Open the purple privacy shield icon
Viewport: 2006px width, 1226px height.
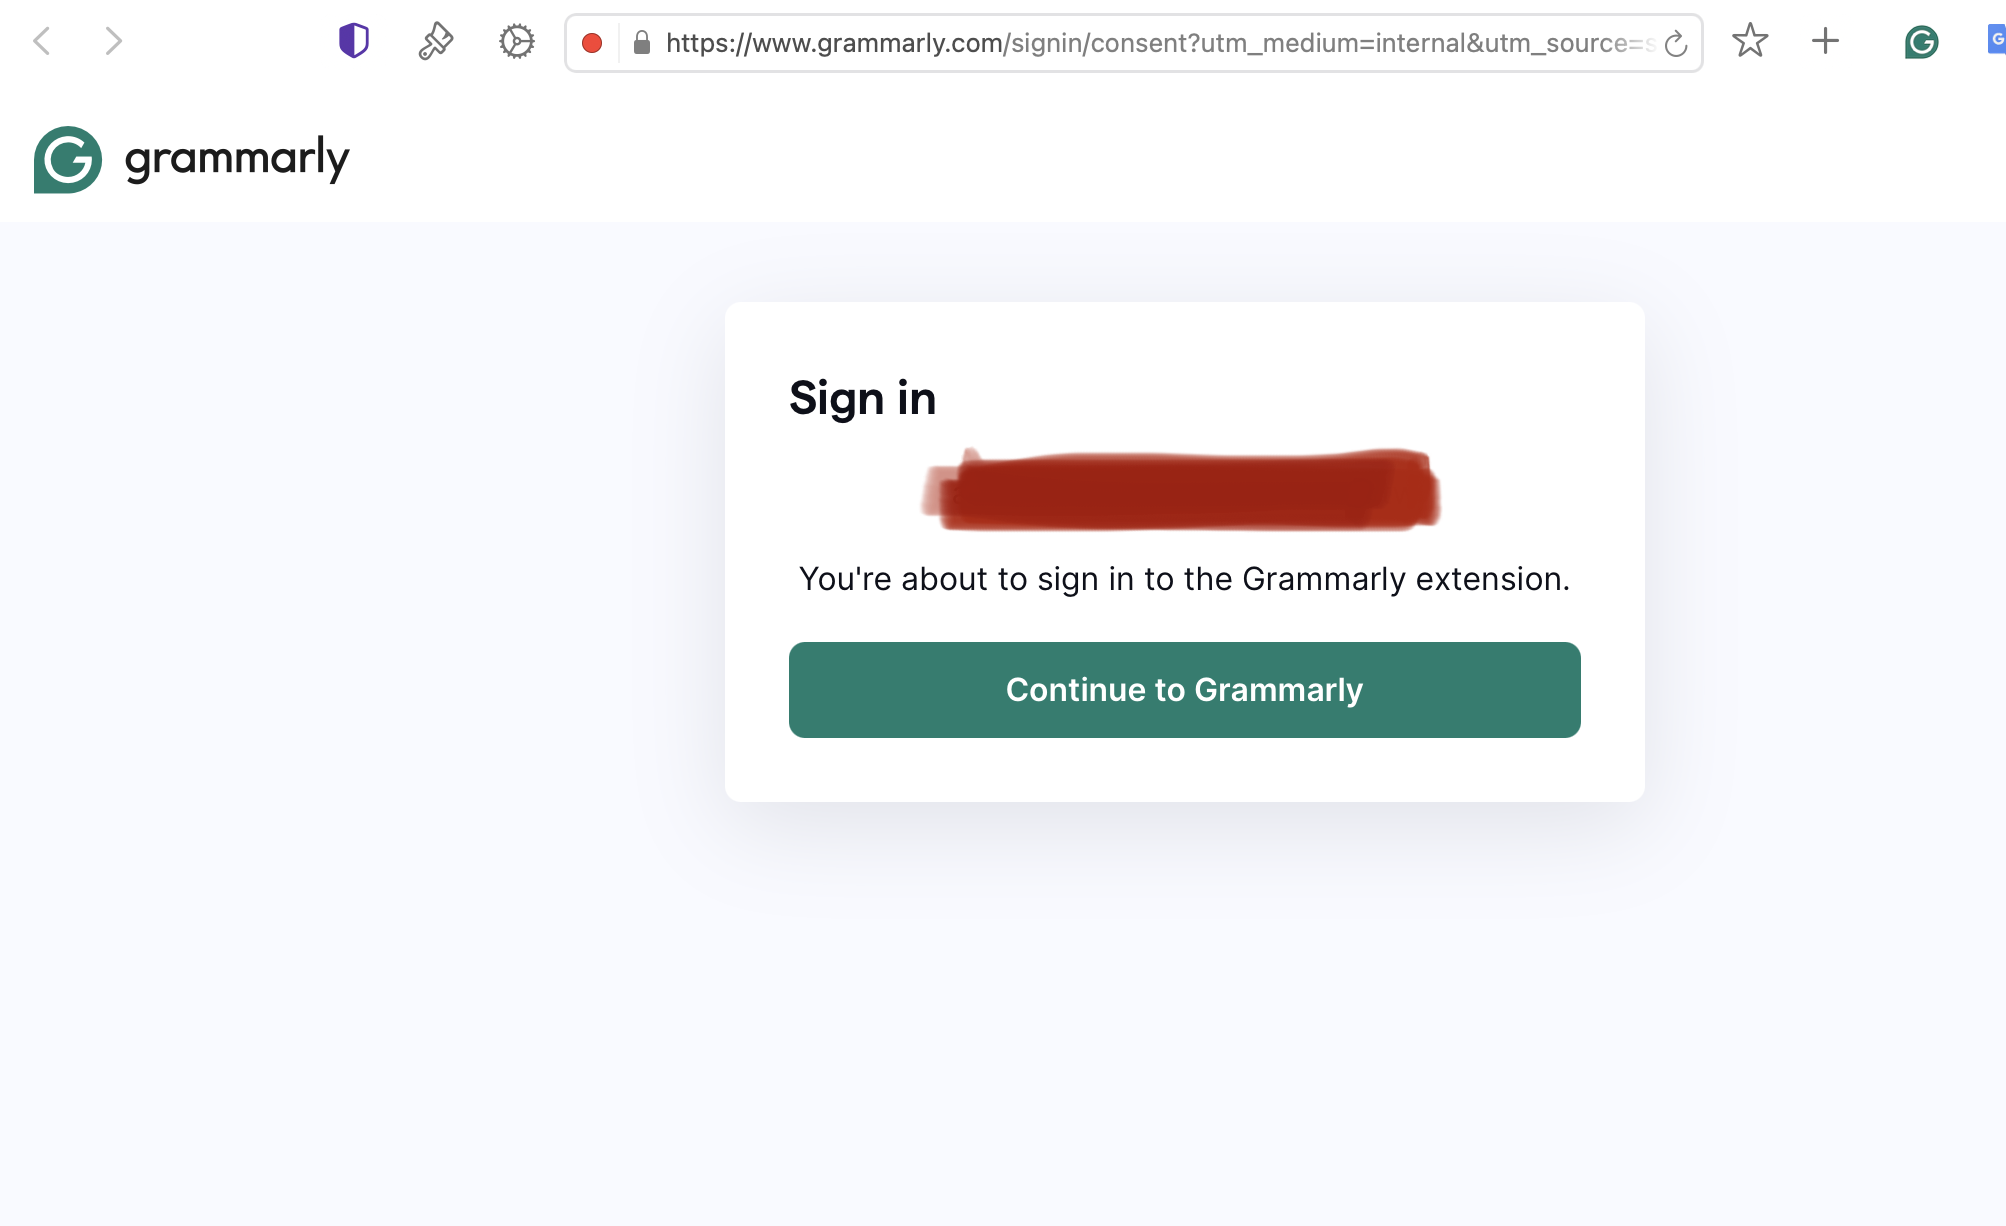354,42
